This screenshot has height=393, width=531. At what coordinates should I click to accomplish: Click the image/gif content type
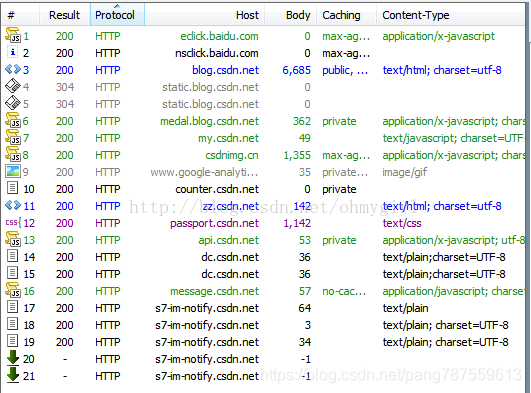(405, 172)
